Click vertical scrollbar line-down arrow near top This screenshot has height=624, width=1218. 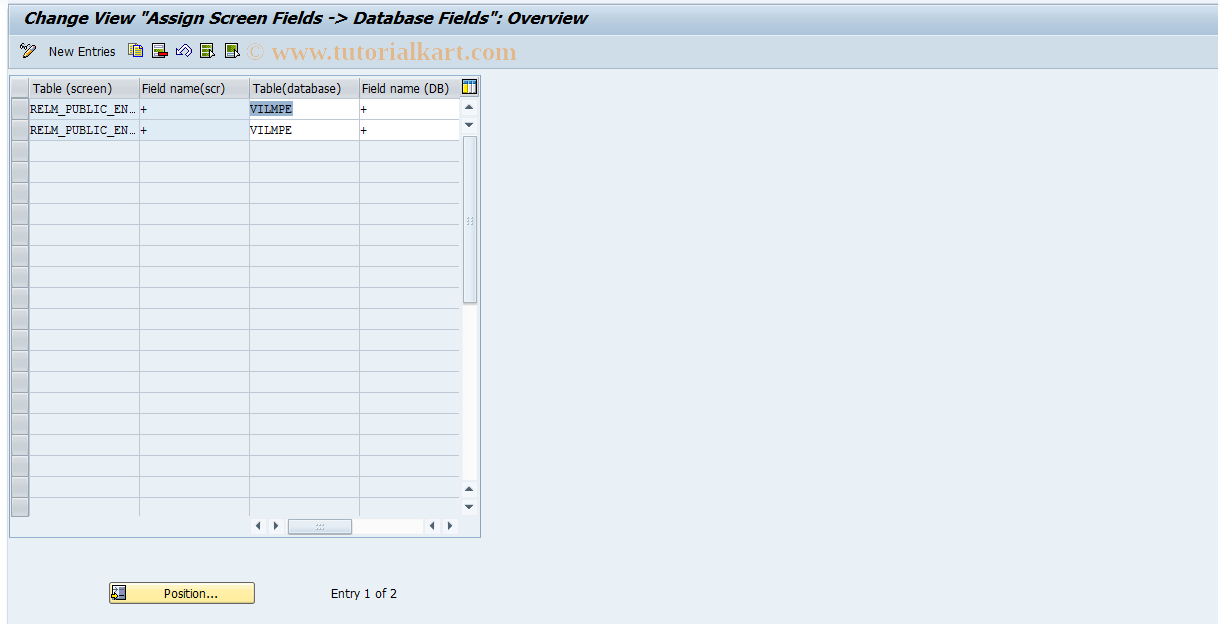(x=470, y=125)
